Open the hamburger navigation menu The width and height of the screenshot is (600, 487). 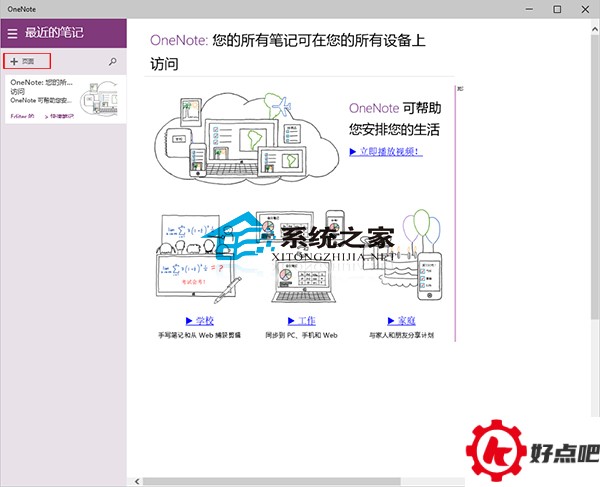12,33
